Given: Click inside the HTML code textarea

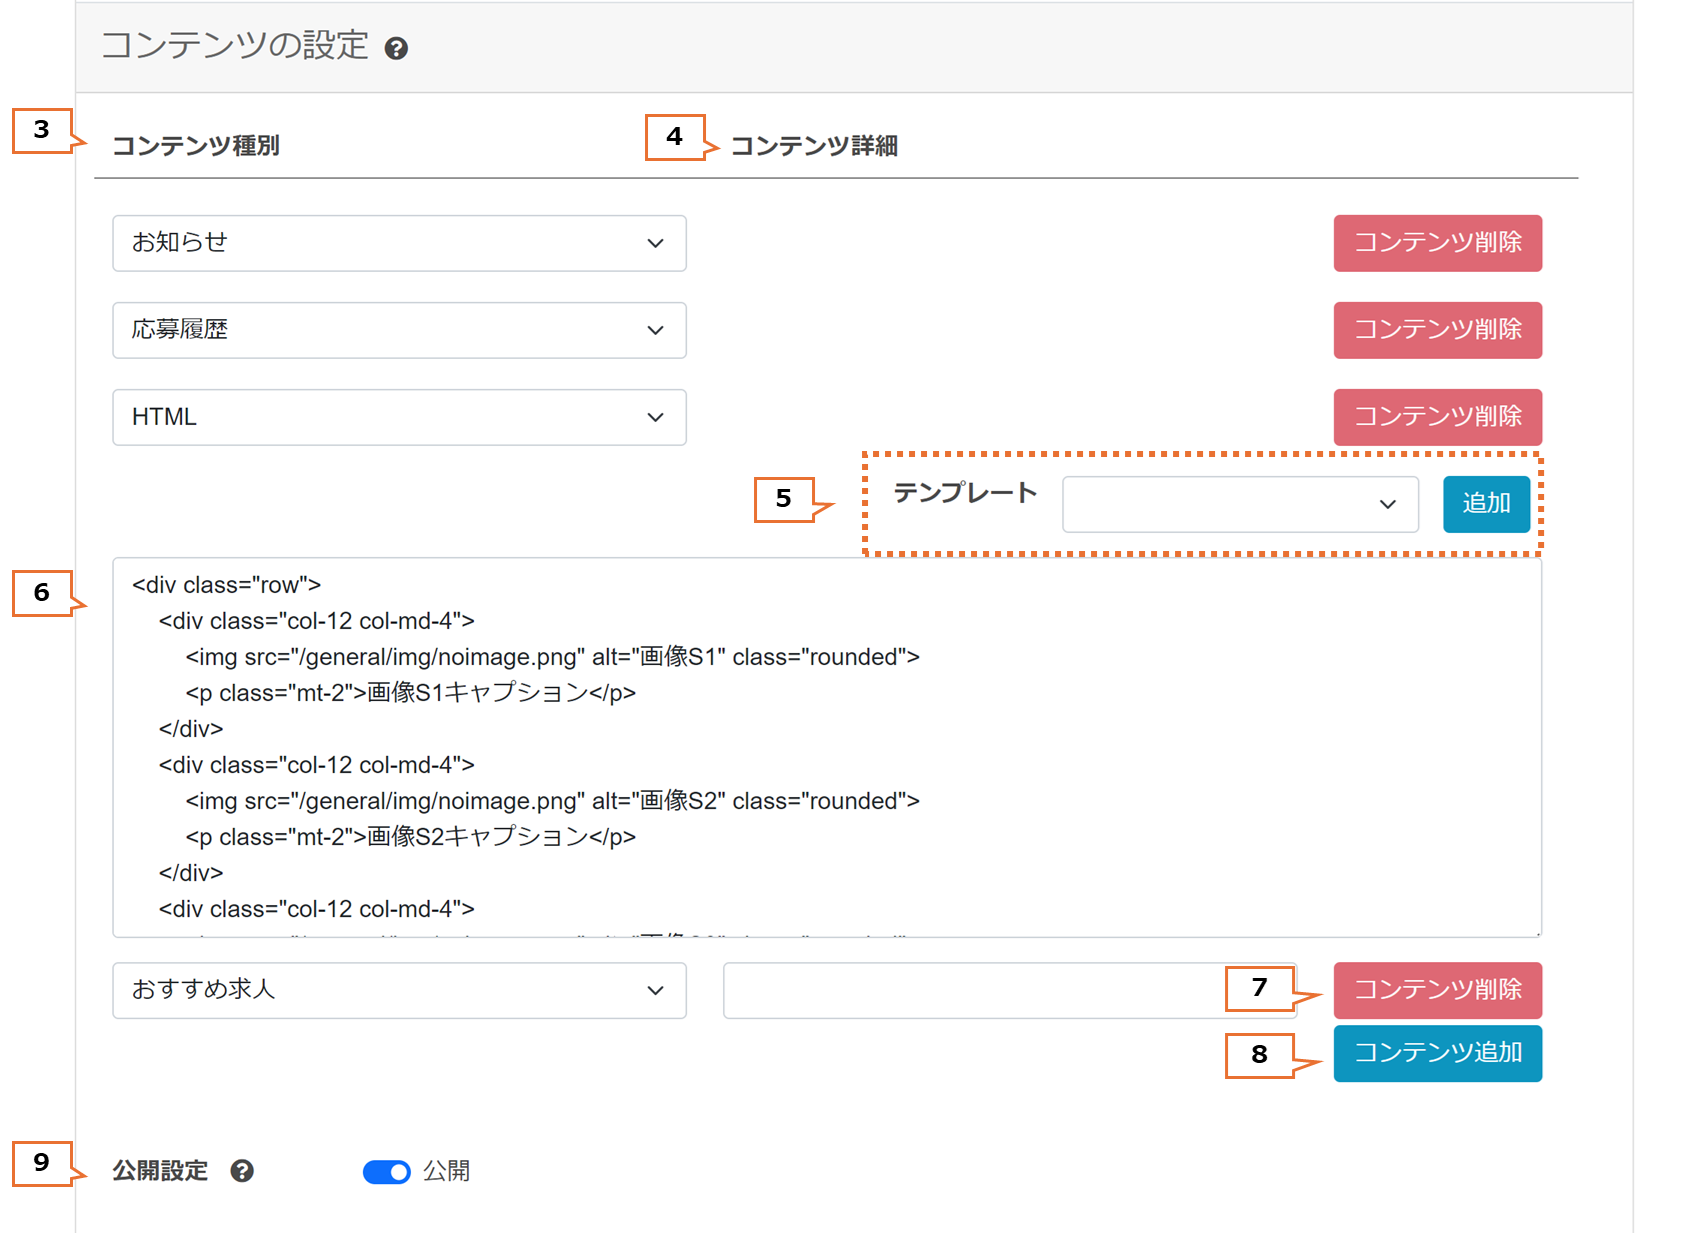Looking at the screenshot, I should tap(827, 747).
